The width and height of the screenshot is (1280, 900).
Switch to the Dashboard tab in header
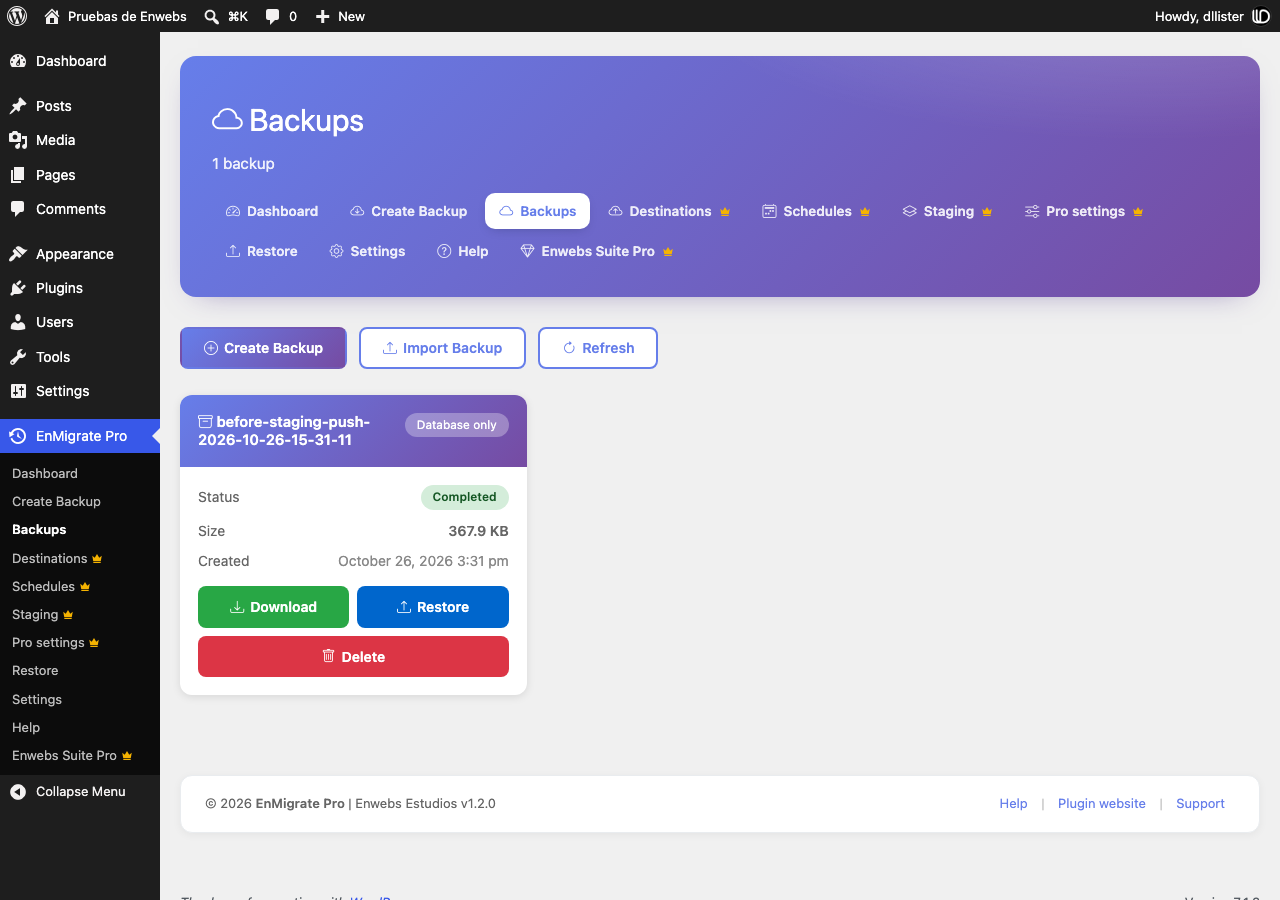(272, 211)
